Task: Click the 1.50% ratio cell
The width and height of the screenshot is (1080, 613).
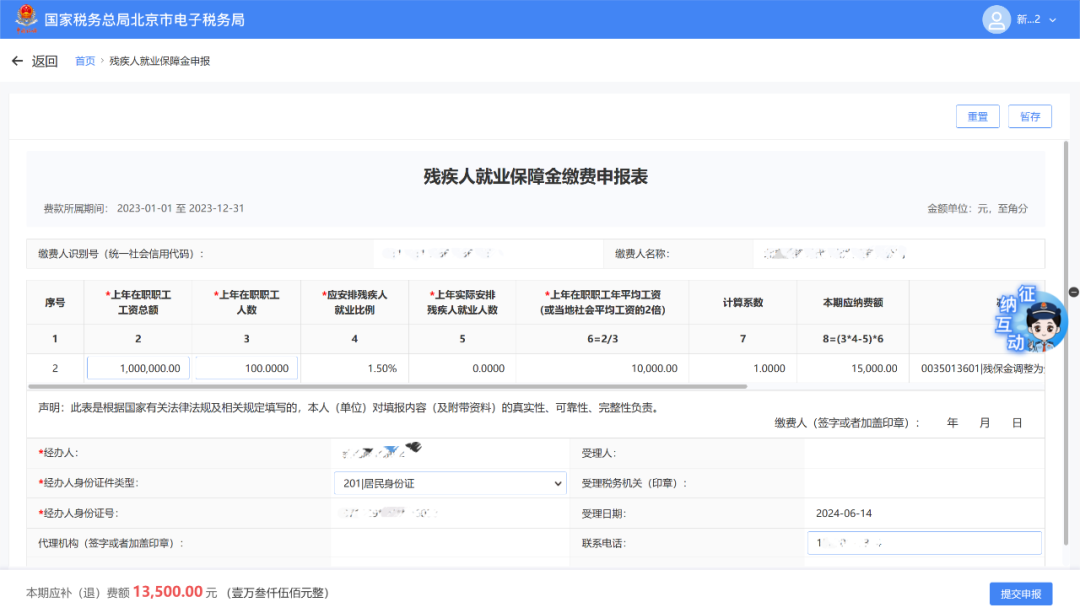Action: pyautogui.click(x=355, y=368)
